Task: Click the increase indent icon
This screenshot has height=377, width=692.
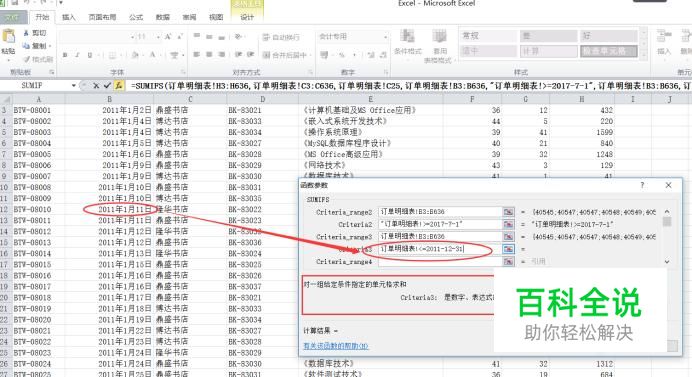Action: (250, 55)
